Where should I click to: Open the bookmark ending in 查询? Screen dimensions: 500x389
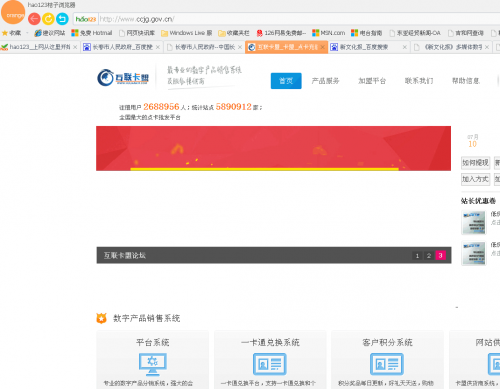(466, 33)
